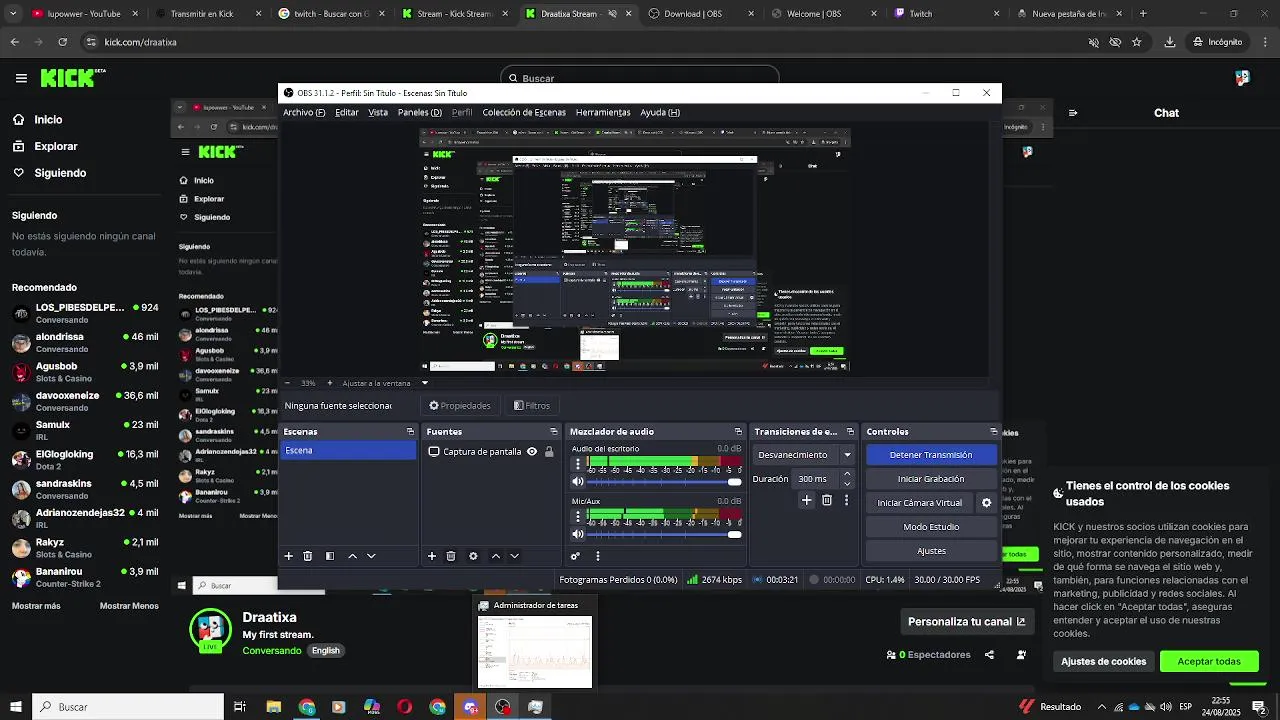
Task: Undock the Mezclador de audio panel
Action: click(738, 432)
